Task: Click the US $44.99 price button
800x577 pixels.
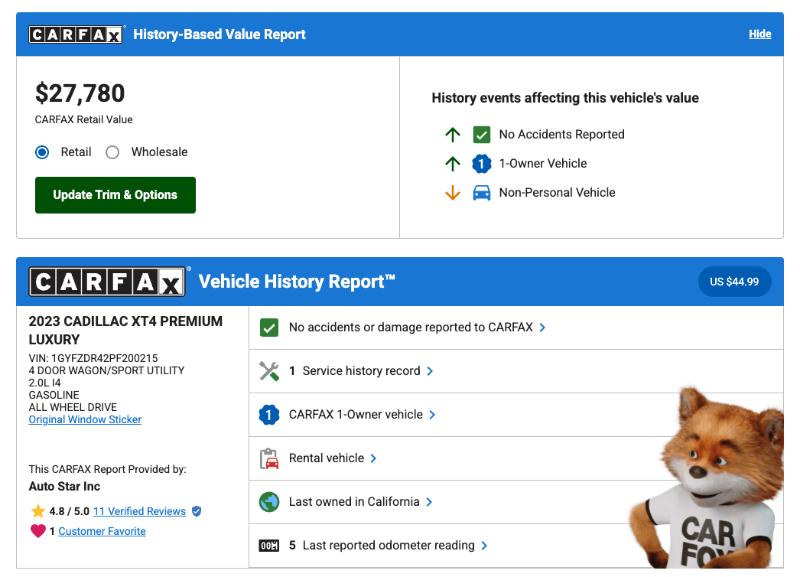Action: pyautogui.click(x=734, y=282)
